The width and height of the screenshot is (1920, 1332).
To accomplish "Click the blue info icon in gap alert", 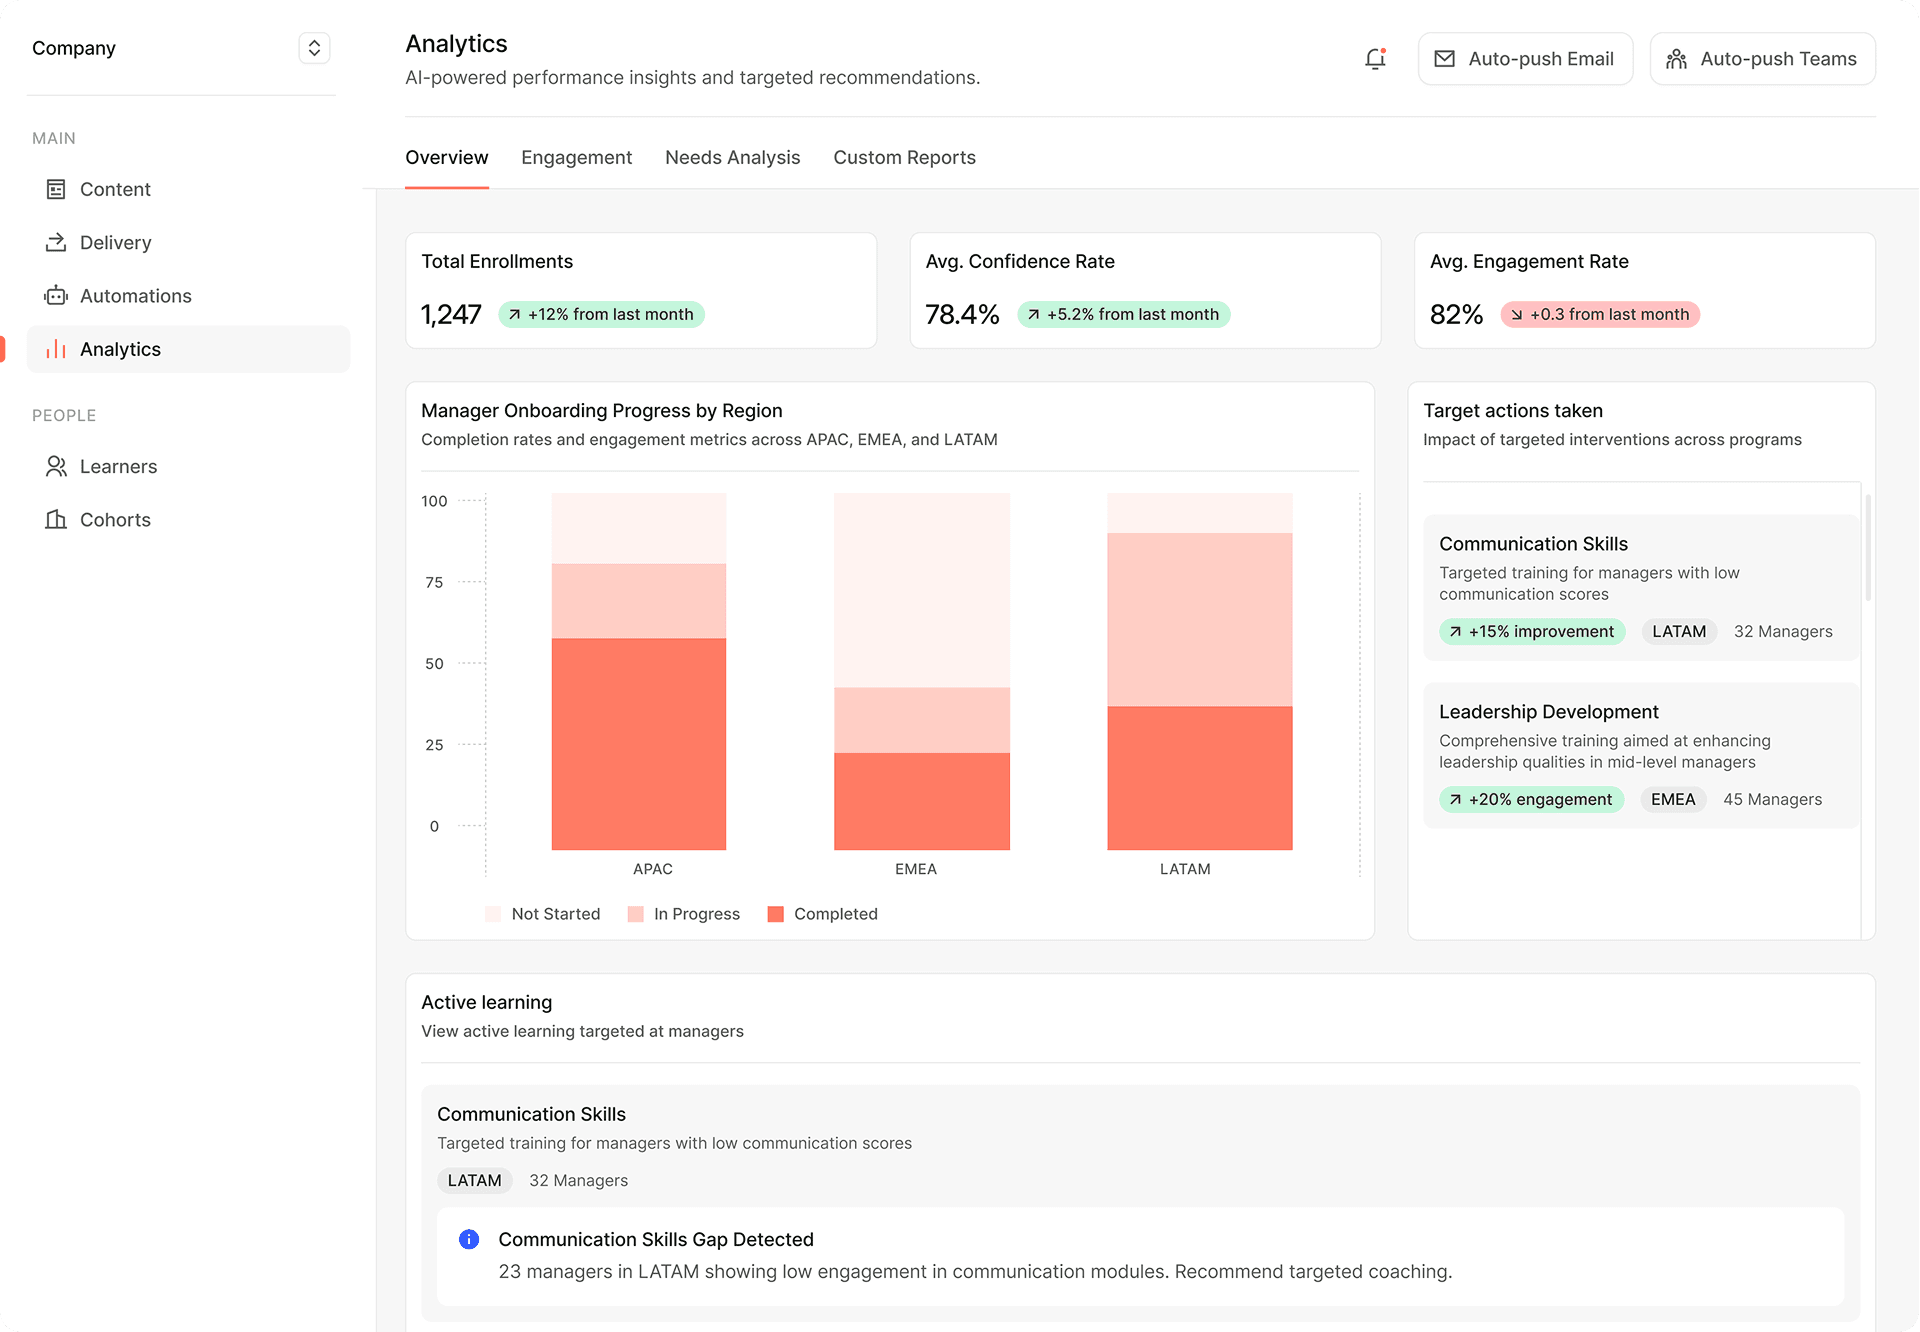I will pyautogui.click(x=468, y=1239).
